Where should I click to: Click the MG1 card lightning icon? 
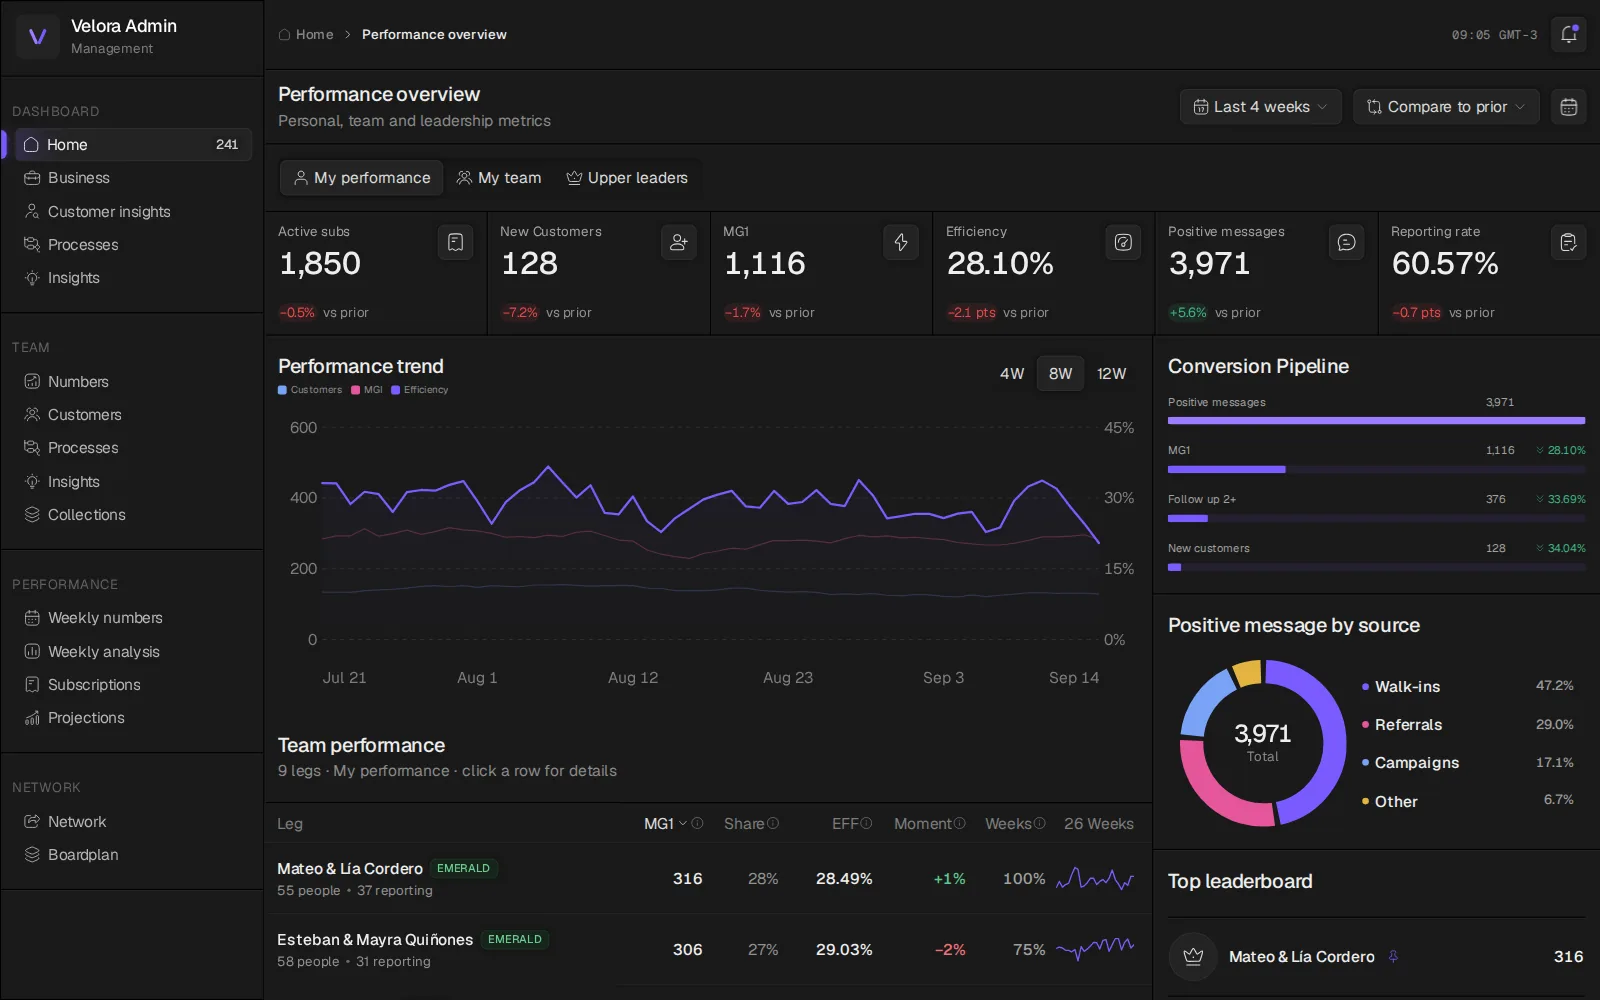[x=900, y=242]
